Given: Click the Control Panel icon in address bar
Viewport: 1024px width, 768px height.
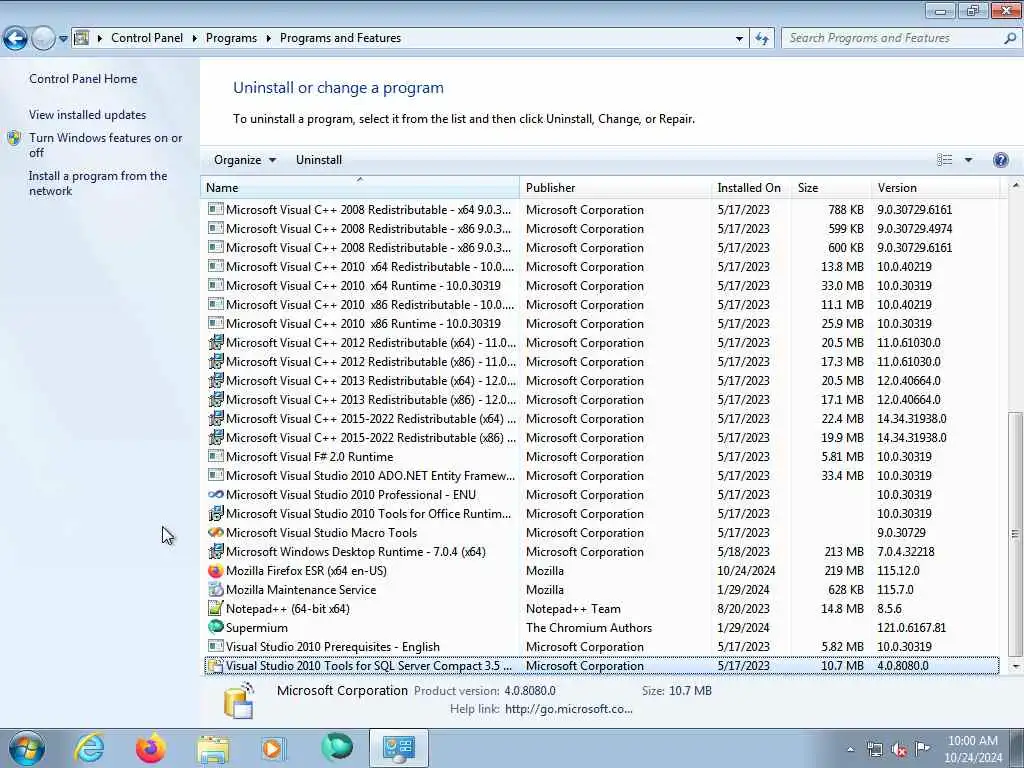Looking at the screenshot, I should (82, 38).
